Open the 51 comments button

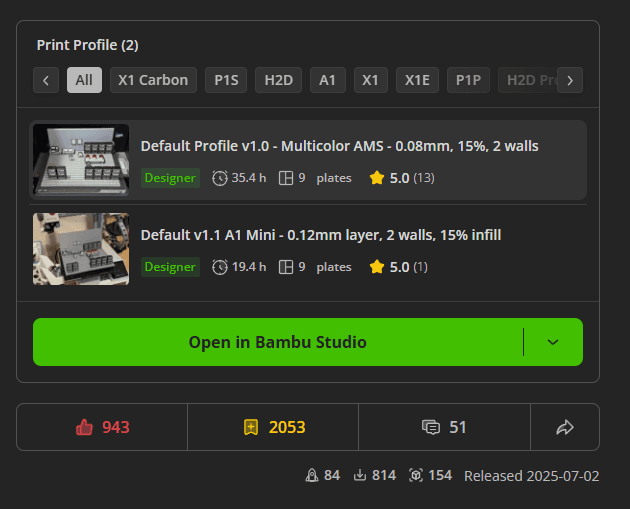point(444,427)
